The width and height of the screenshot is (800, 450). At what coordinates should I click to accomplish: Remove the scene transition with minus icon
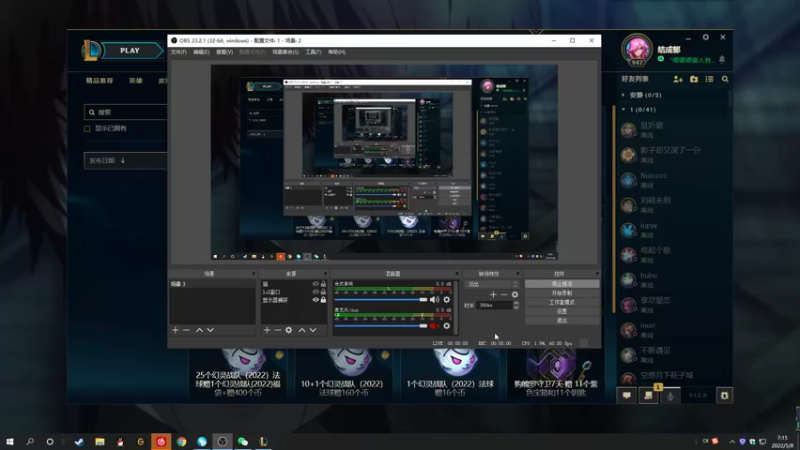(x=504, y=294)
